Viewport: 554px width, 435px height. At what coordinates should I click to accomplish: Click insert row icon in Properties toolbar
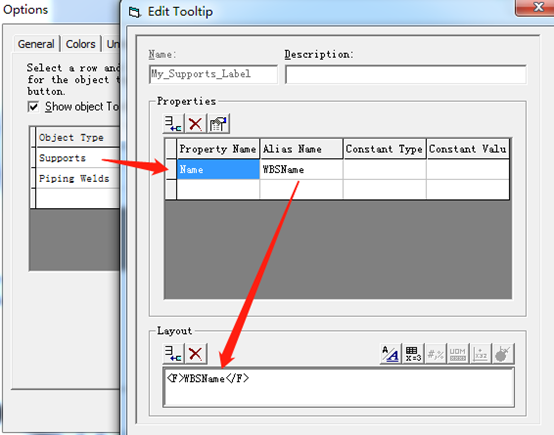coord(173,124)
